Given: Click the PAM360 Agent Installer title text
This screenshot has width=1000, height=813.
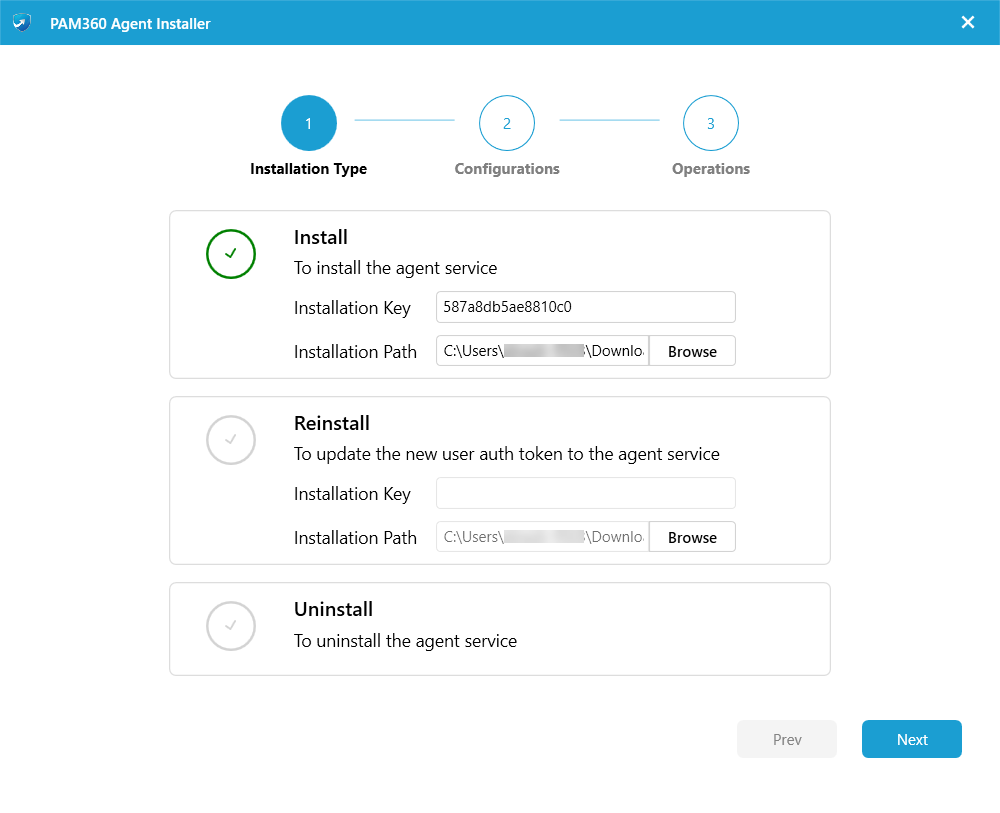Looking at the screenshot, I should point(130,24).
